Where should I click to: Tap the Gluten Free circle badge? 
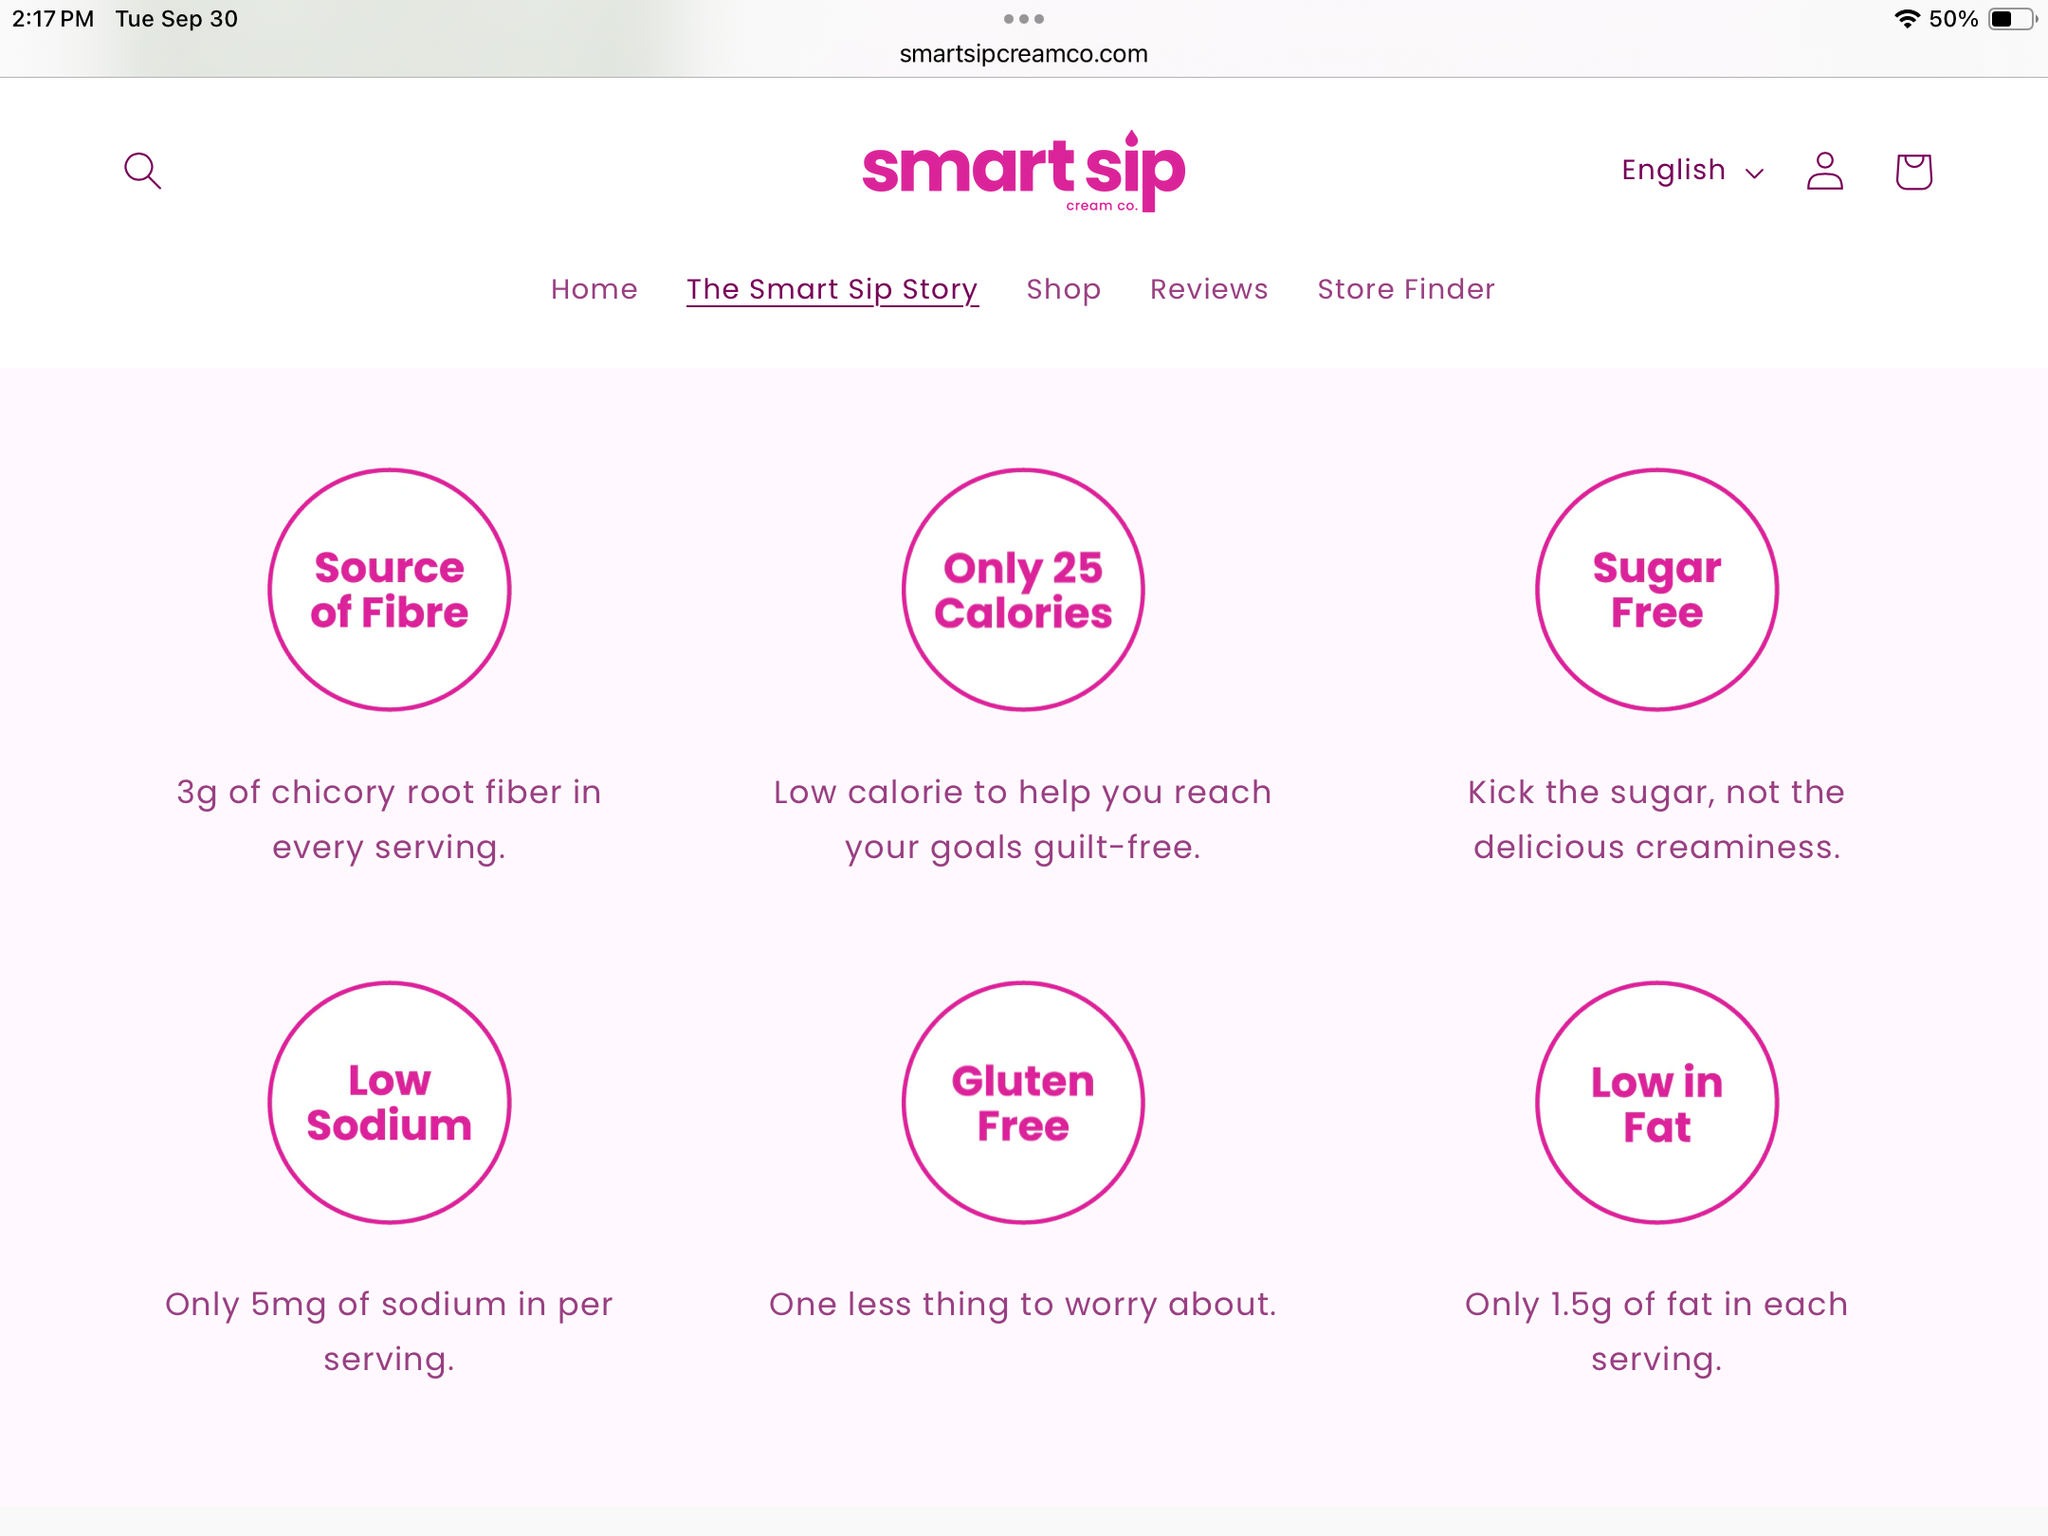(x=1023, y=1102)
